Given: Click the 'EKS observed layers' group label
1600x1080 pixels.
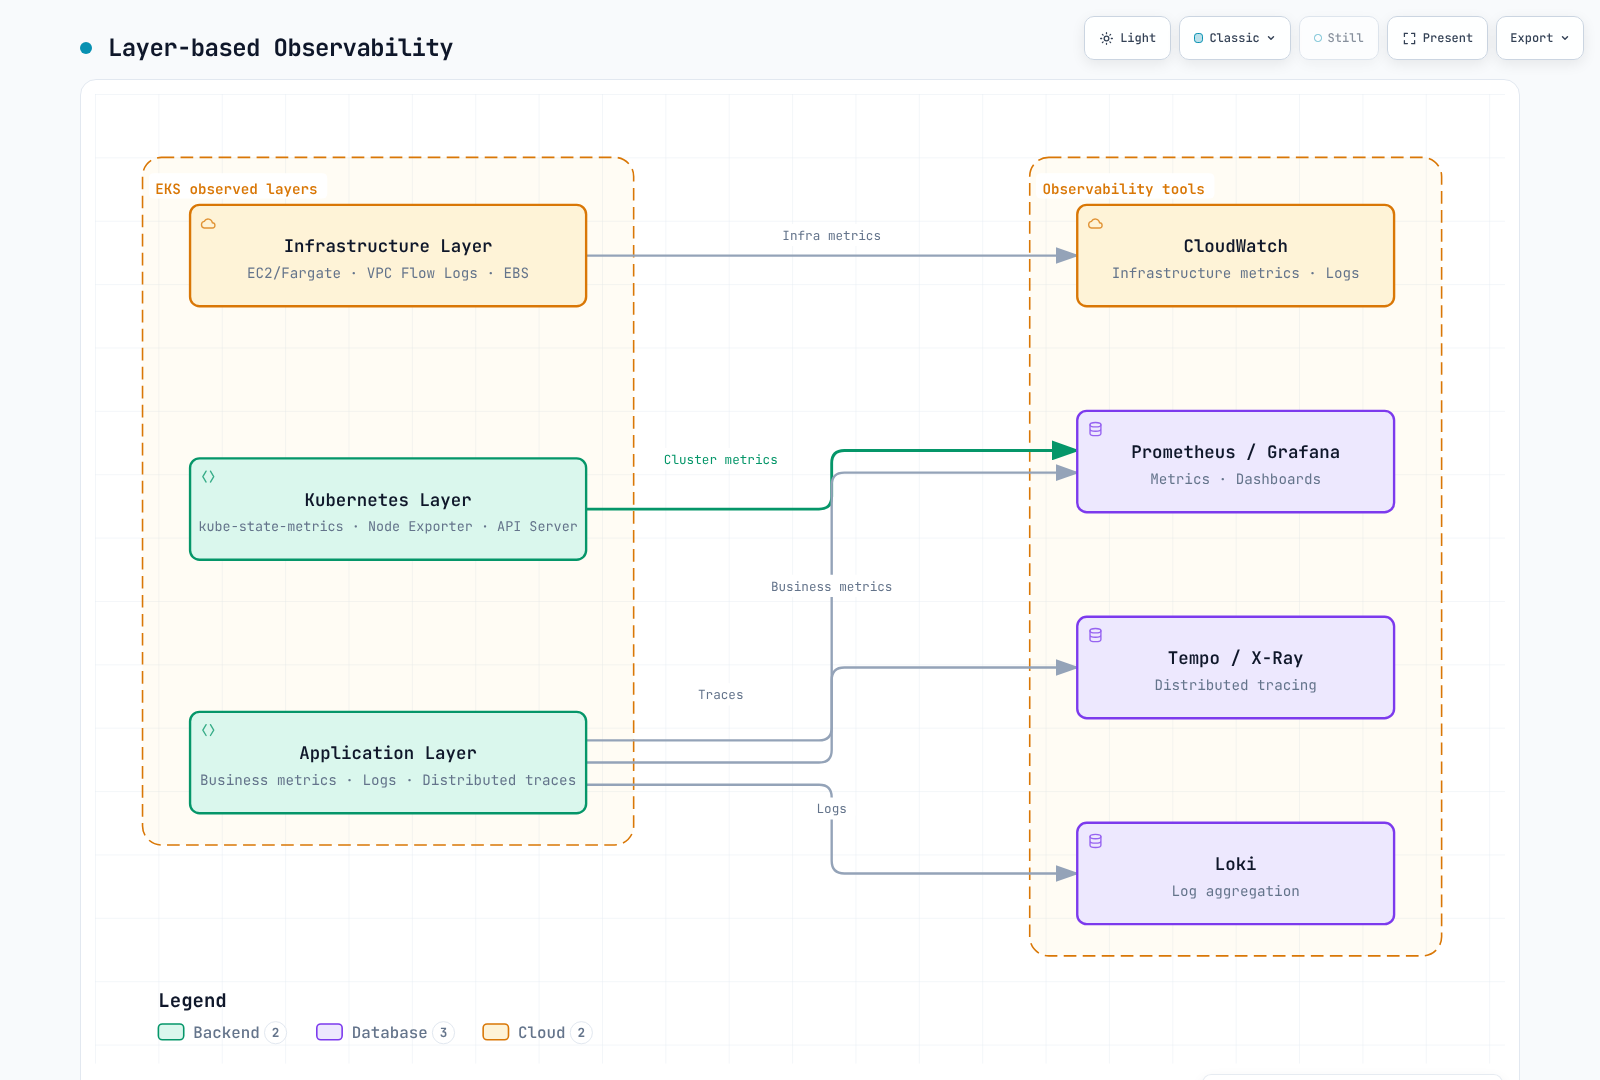Looking at the screenshot, I should [x=236, y=189].
